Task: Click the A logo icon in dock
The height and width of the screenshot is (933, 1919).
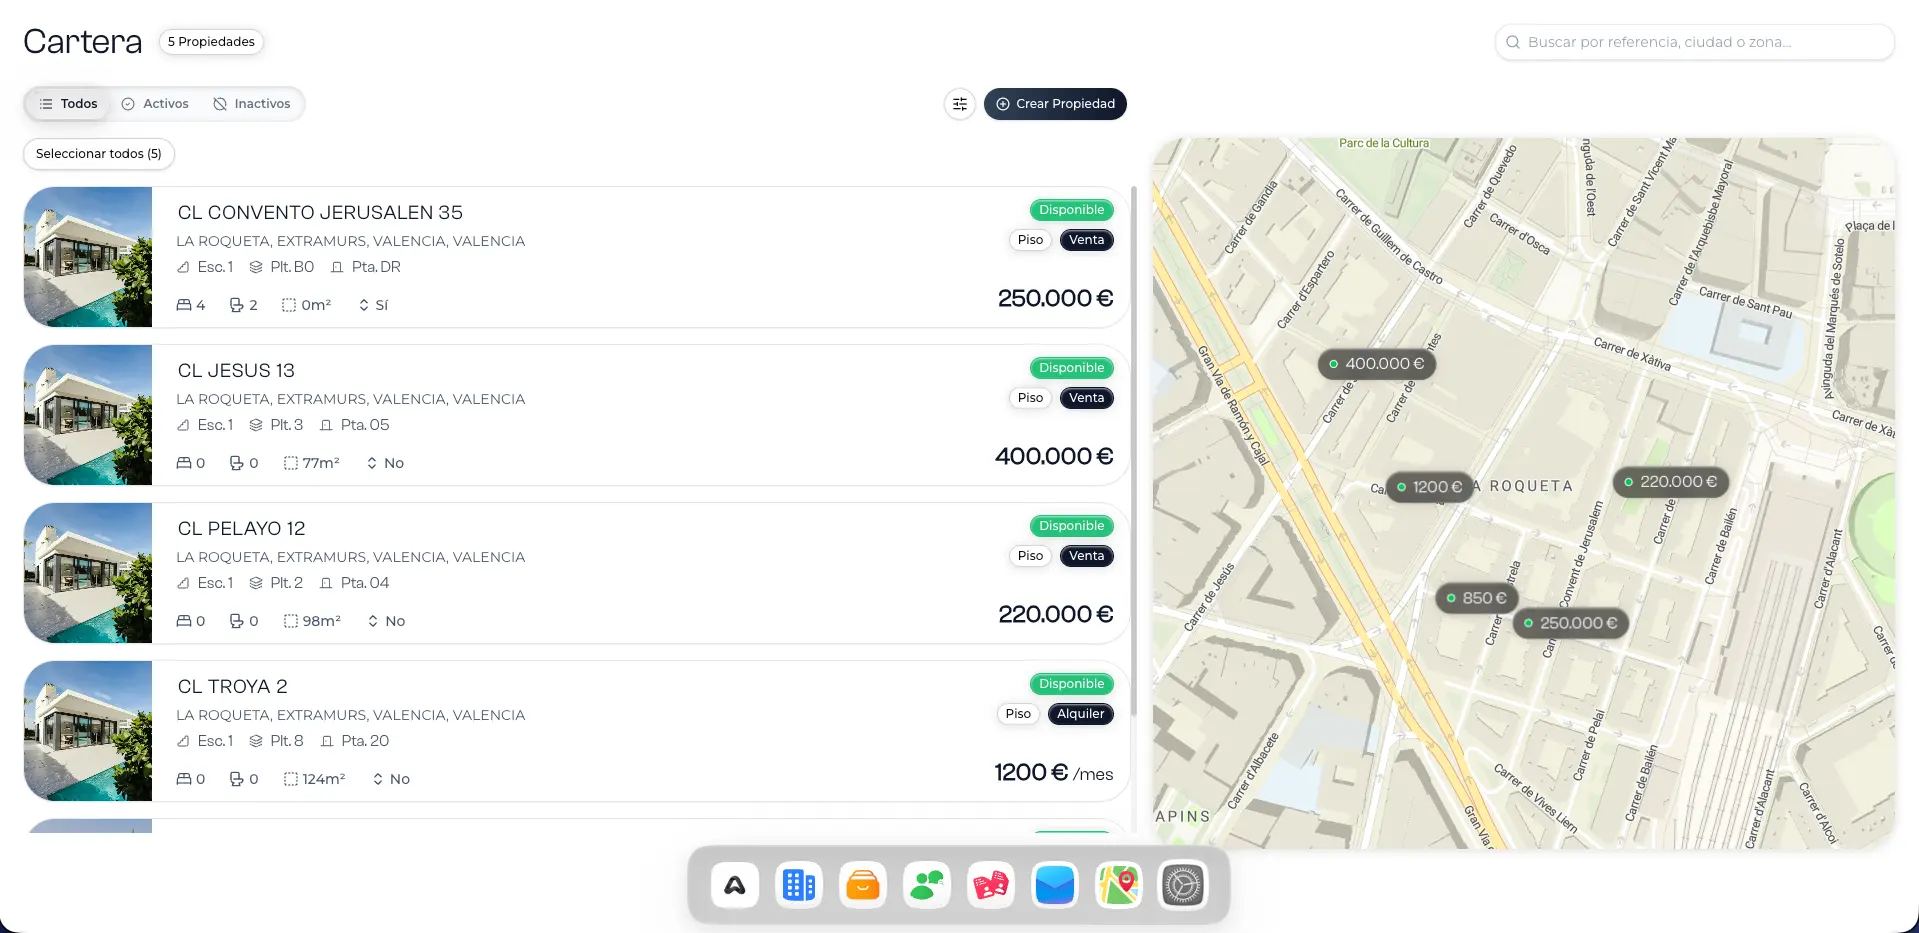Action: tap(735, 886)
